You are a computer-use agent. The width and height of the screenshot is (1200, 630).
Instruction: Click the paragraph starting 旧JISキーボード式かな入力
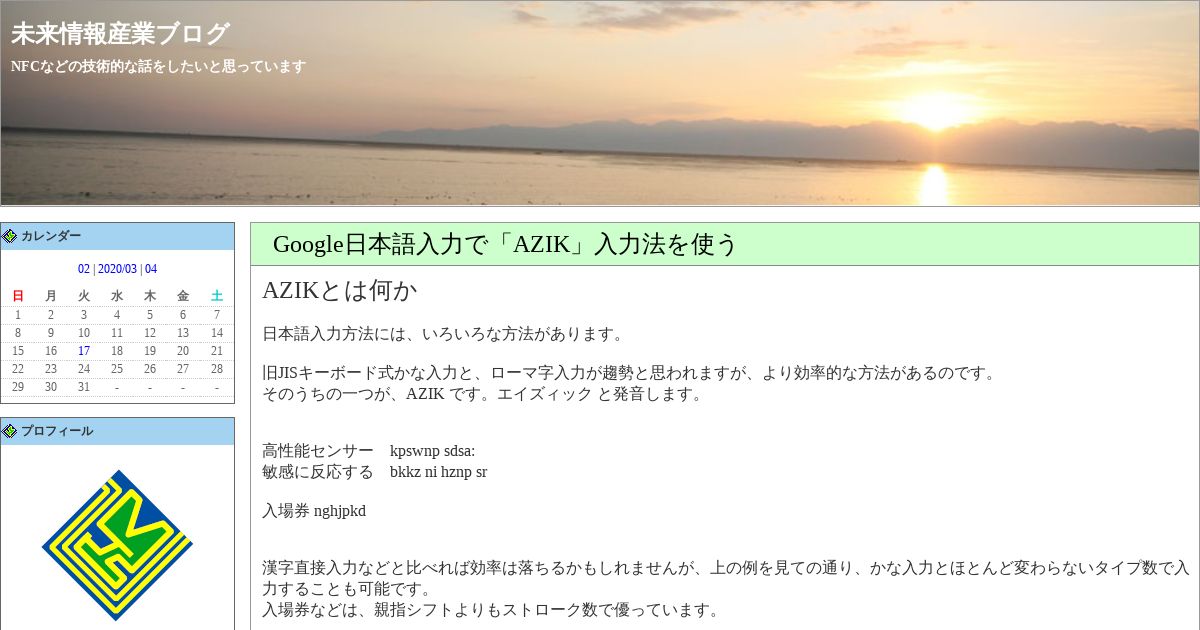(630, 374)
